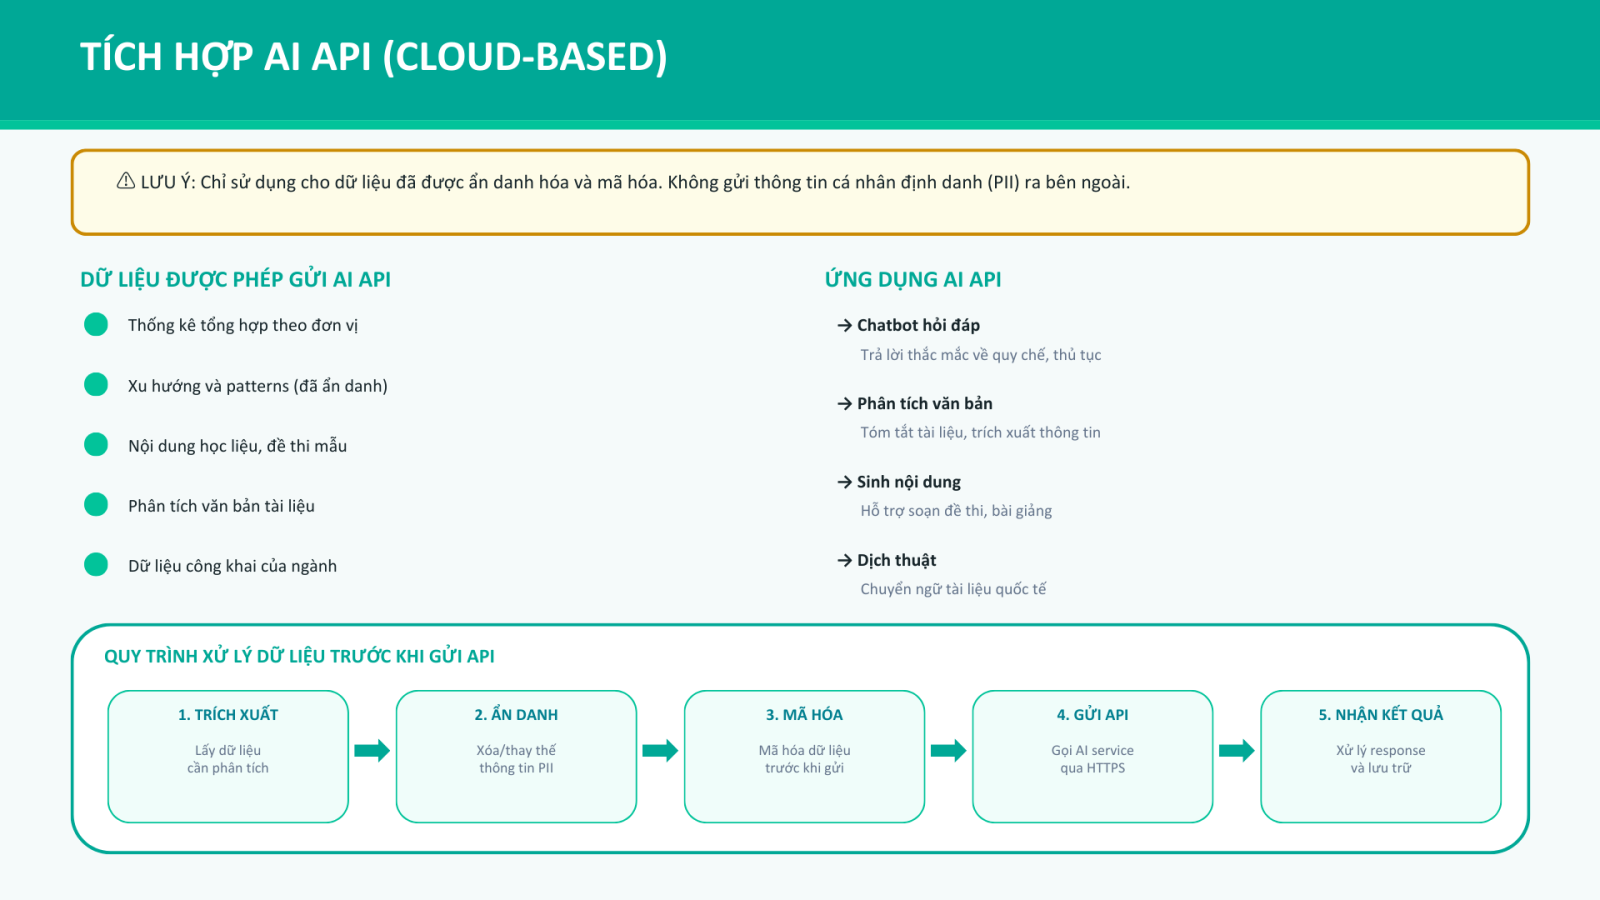1600x900 pixels.
Task: Click the arrow icon before Dịch thuật
Action: tap(845, 560)
